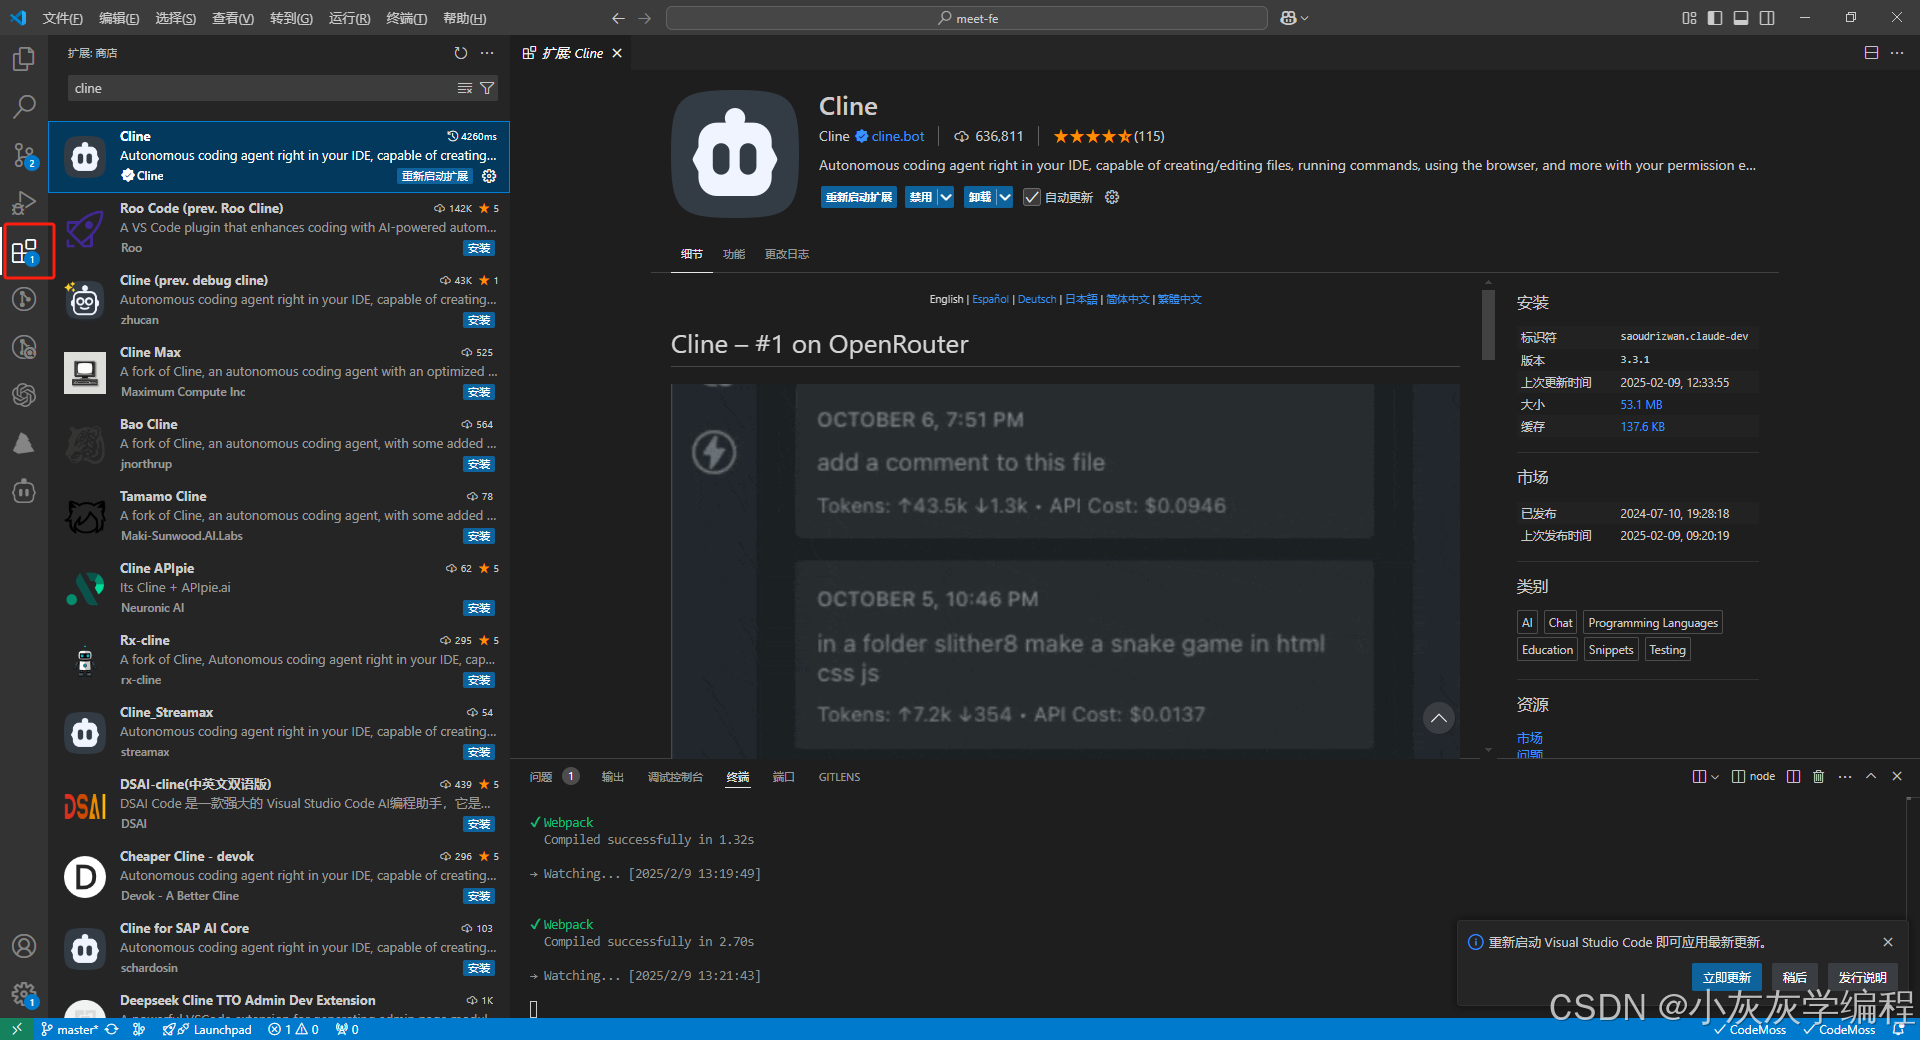Click the remote window icon in the status bar

[x=16, y=1029]
